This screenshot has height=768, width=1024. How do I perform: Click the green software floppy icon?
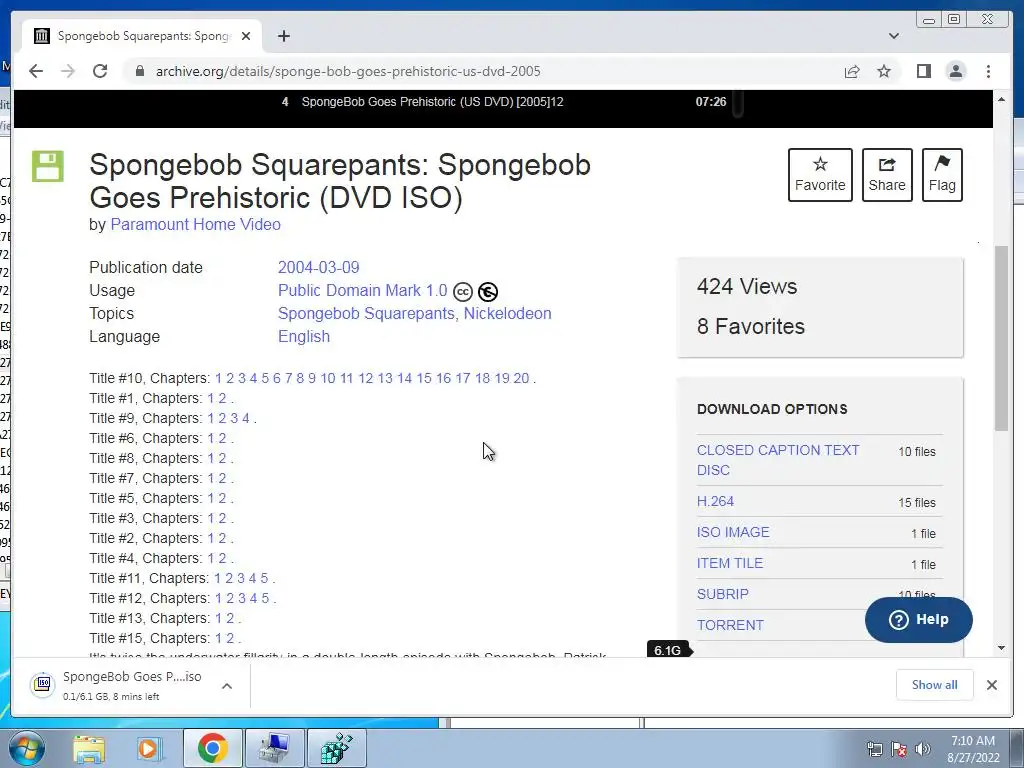click(x=48, y=166)
